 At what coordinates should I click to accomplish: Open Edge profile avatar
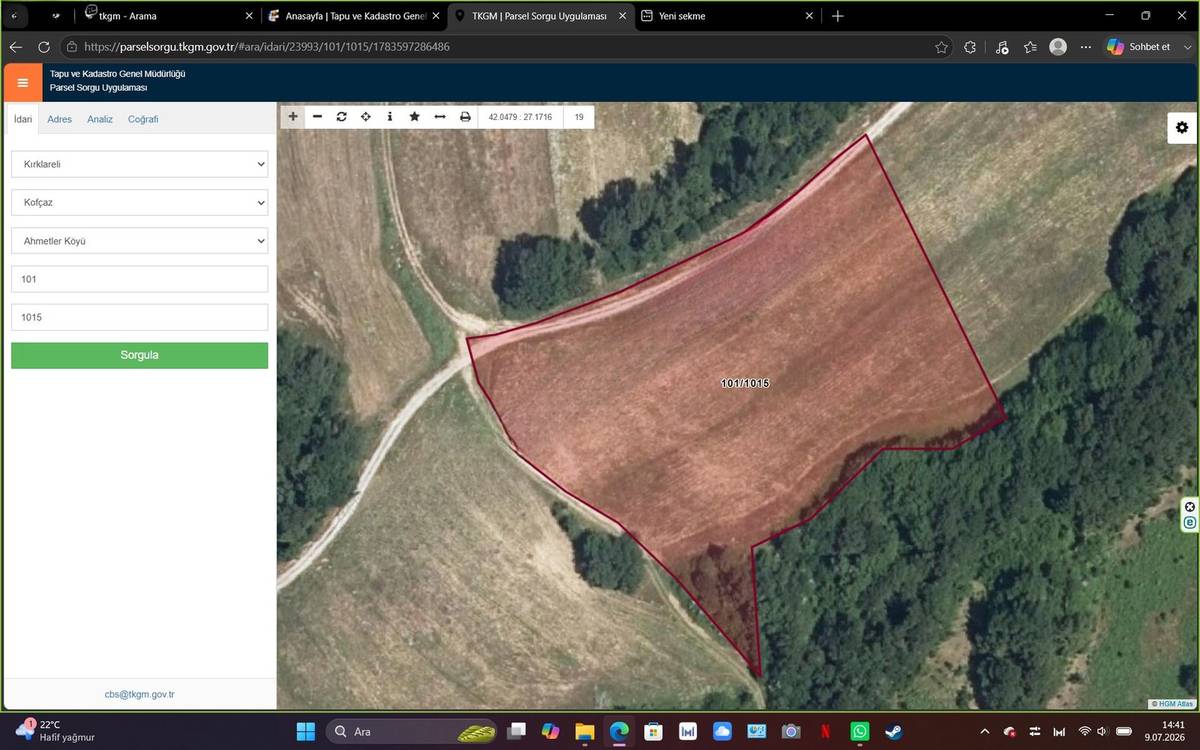pyautogui.click(x=1058, y=47)
